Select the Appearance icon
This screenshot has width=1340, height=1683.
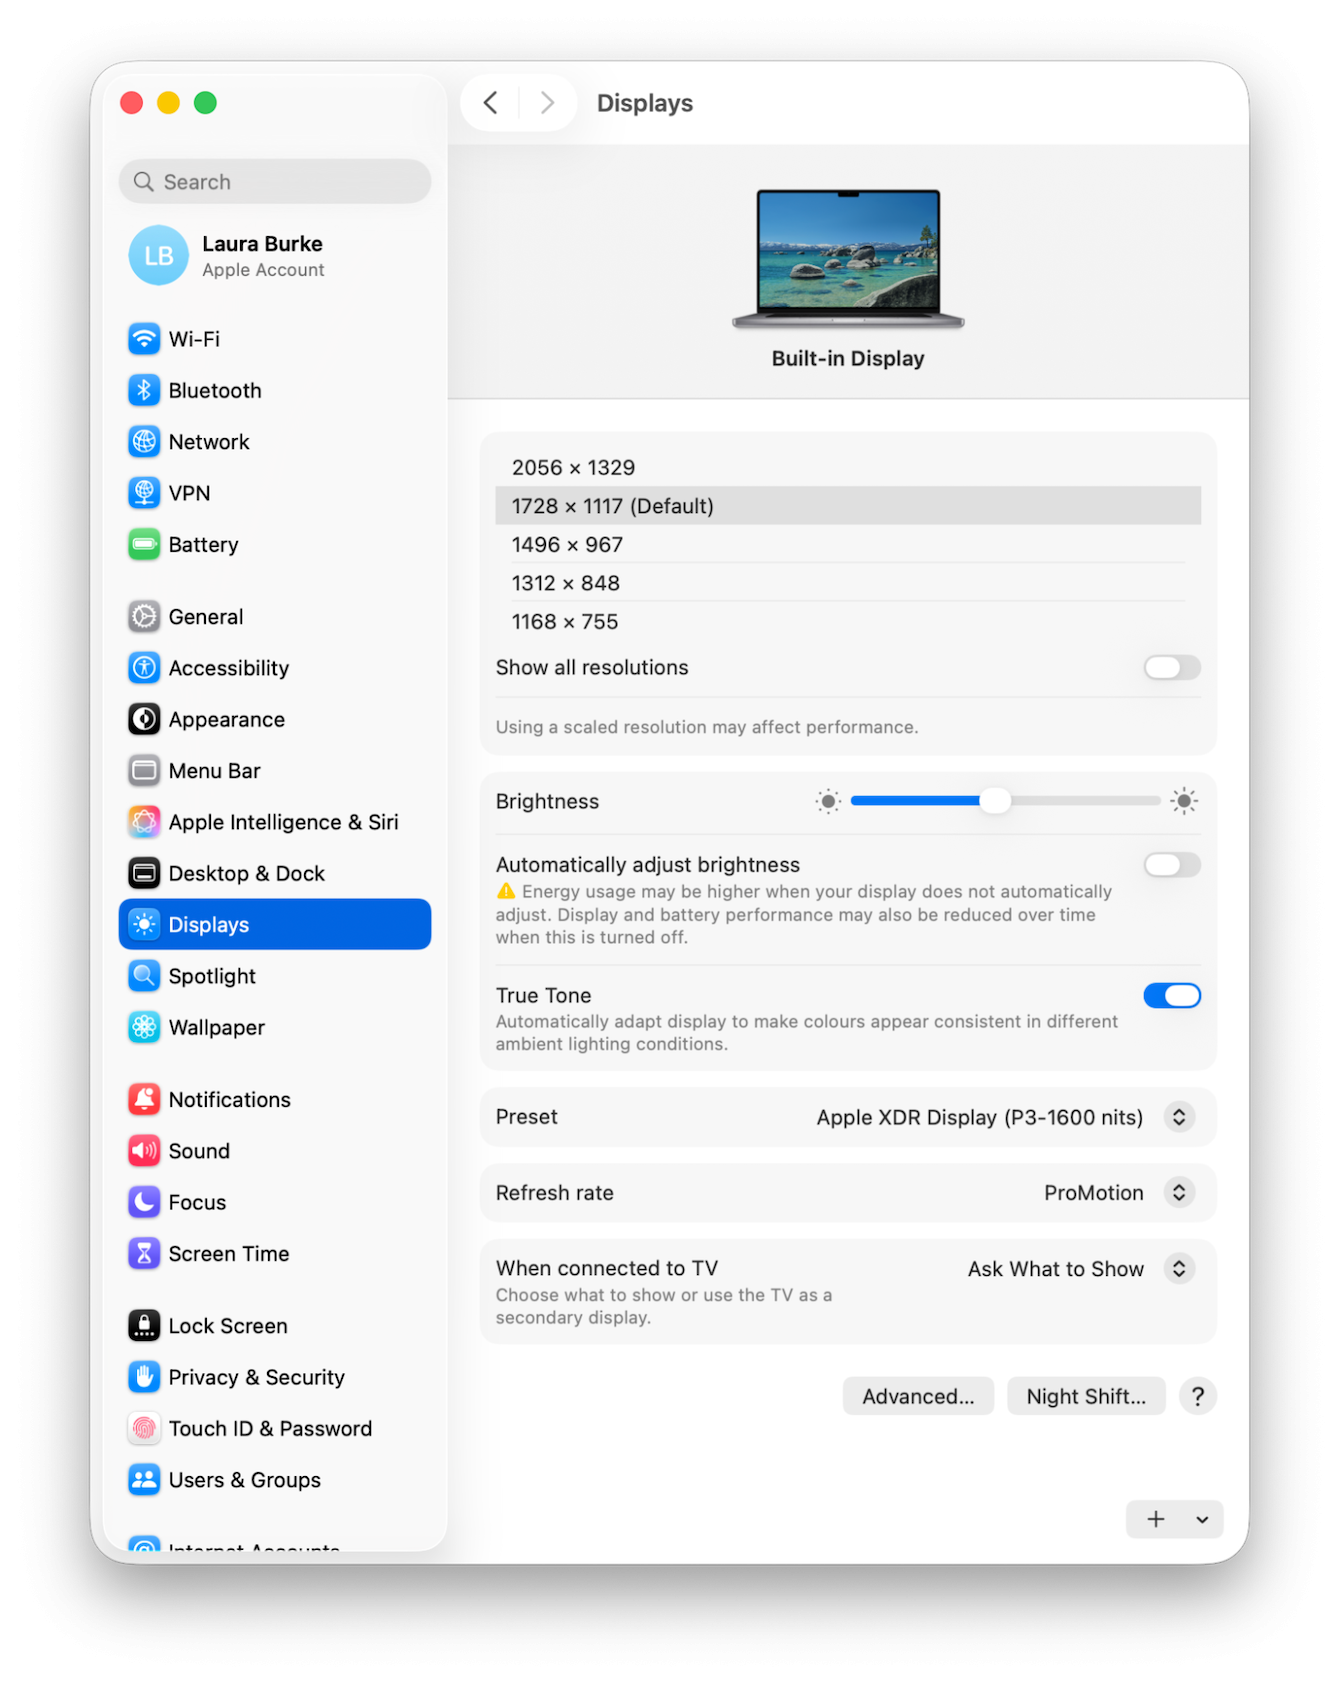pyautogui.click(x=144, y=719)
